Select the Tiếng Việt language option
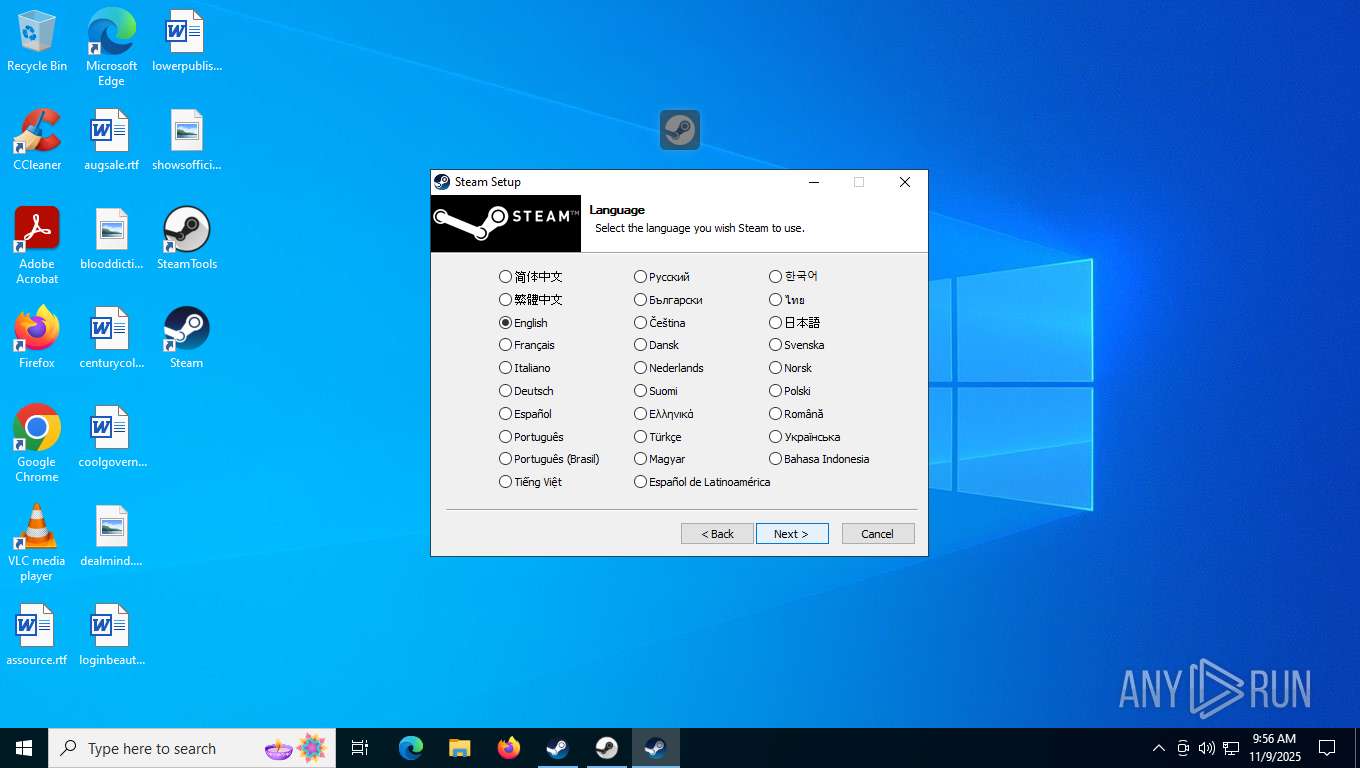 point(530,482)
